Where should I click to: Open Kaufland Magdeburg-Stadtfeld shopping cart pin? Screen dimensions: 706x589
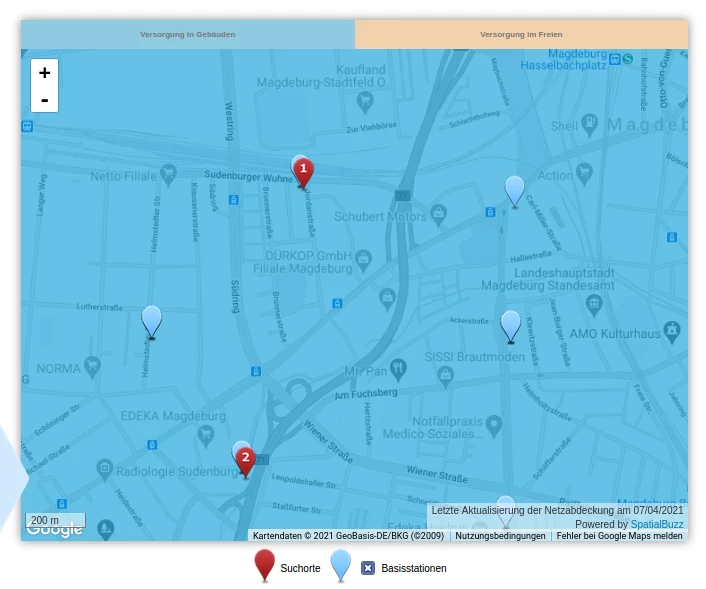click(365, 102)
